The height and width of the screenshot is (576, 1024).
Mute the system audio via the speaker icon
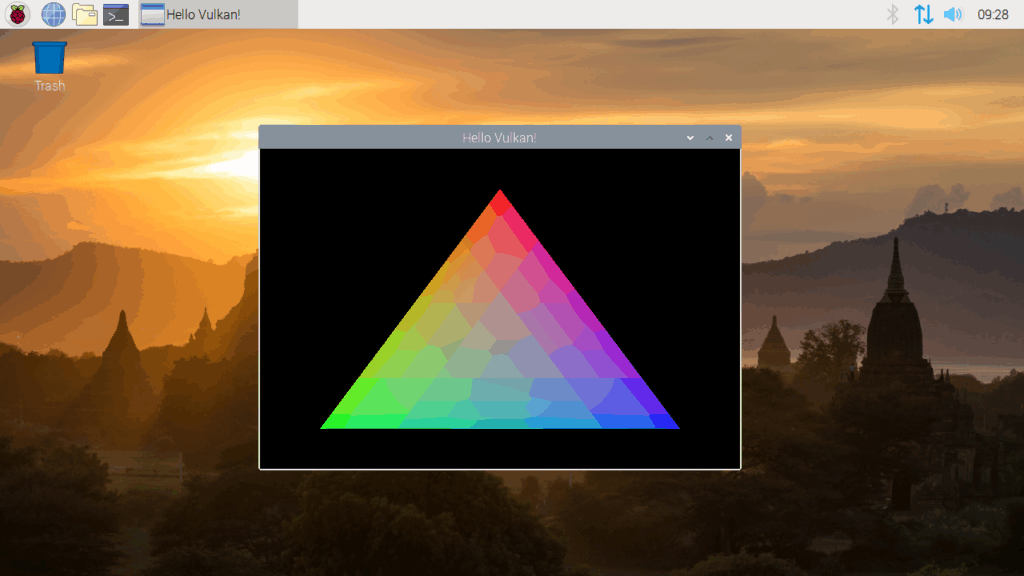[x=953, y=14]
